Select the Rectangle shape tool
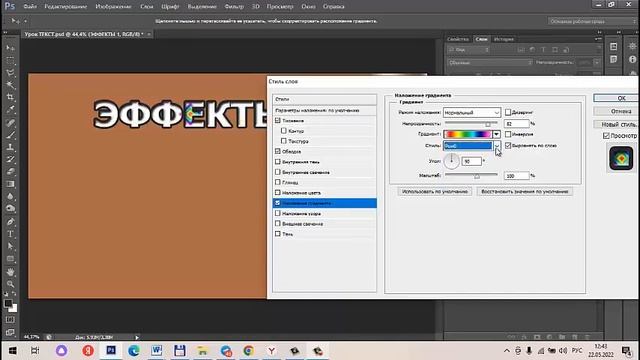The image size is (640, 360). tap(10, 259)
